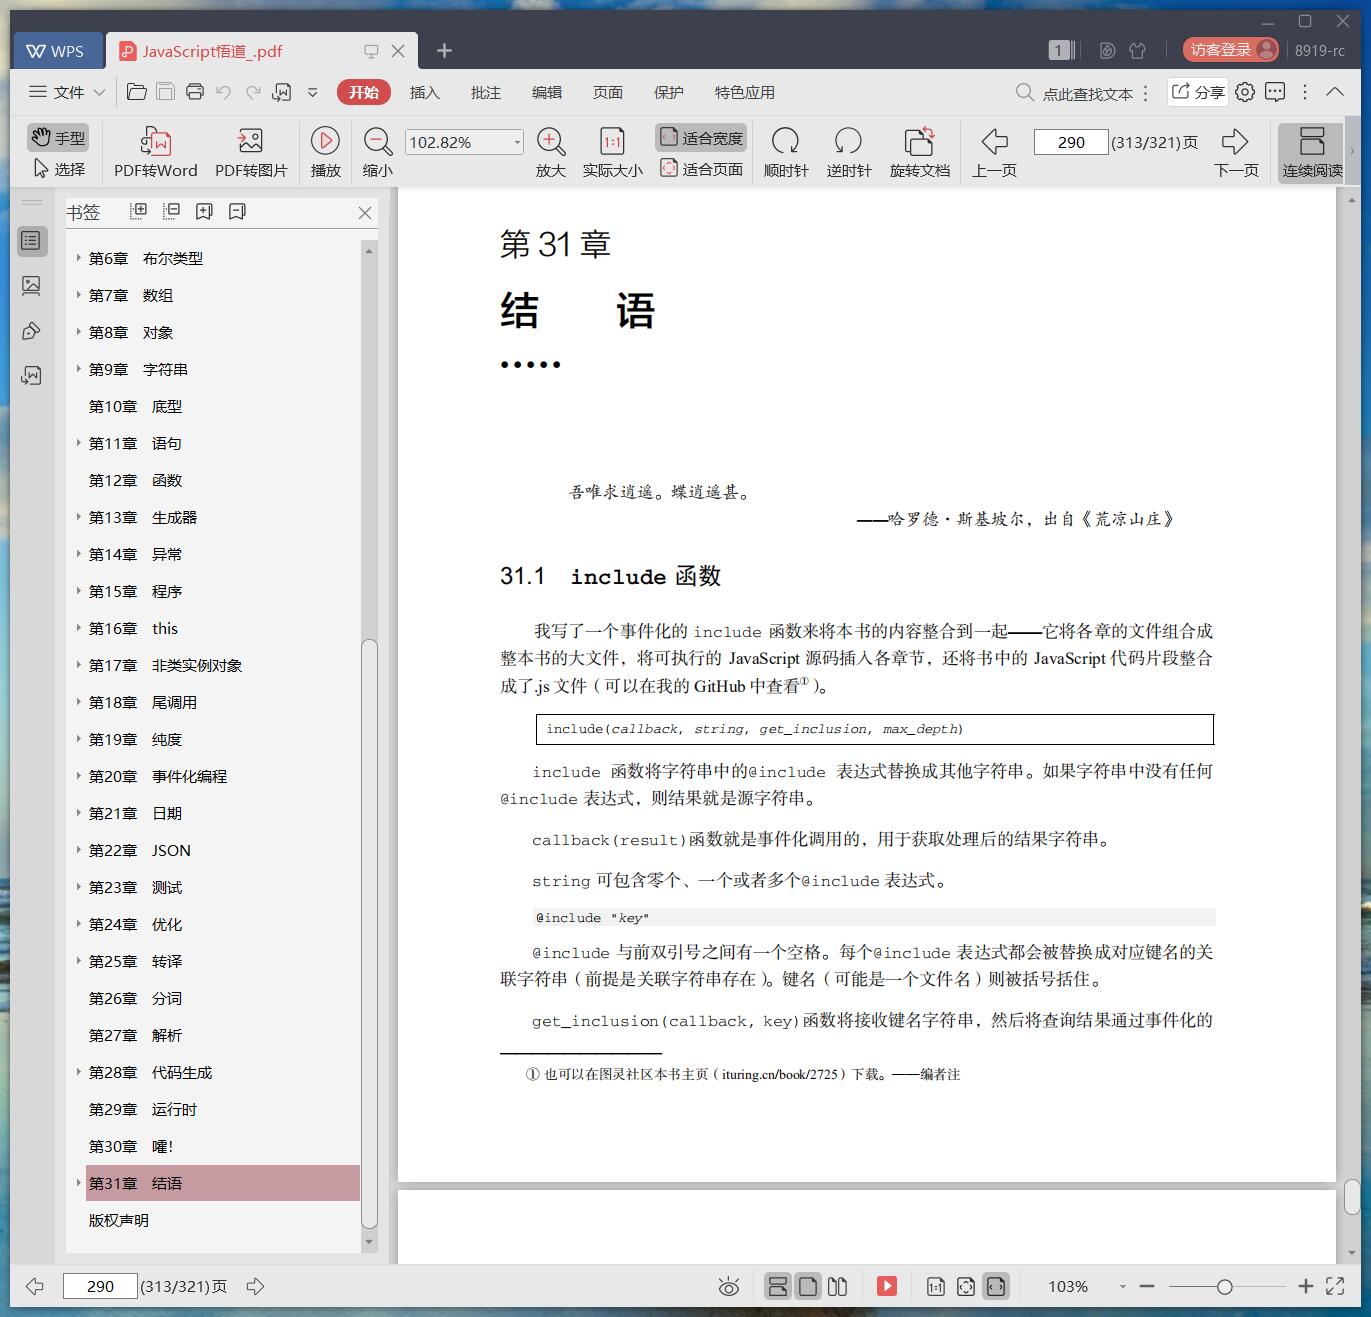Open quick access toolbar customize dropdown
The width and height of the screenshot is (1371, 1317).
click(312, 92)
